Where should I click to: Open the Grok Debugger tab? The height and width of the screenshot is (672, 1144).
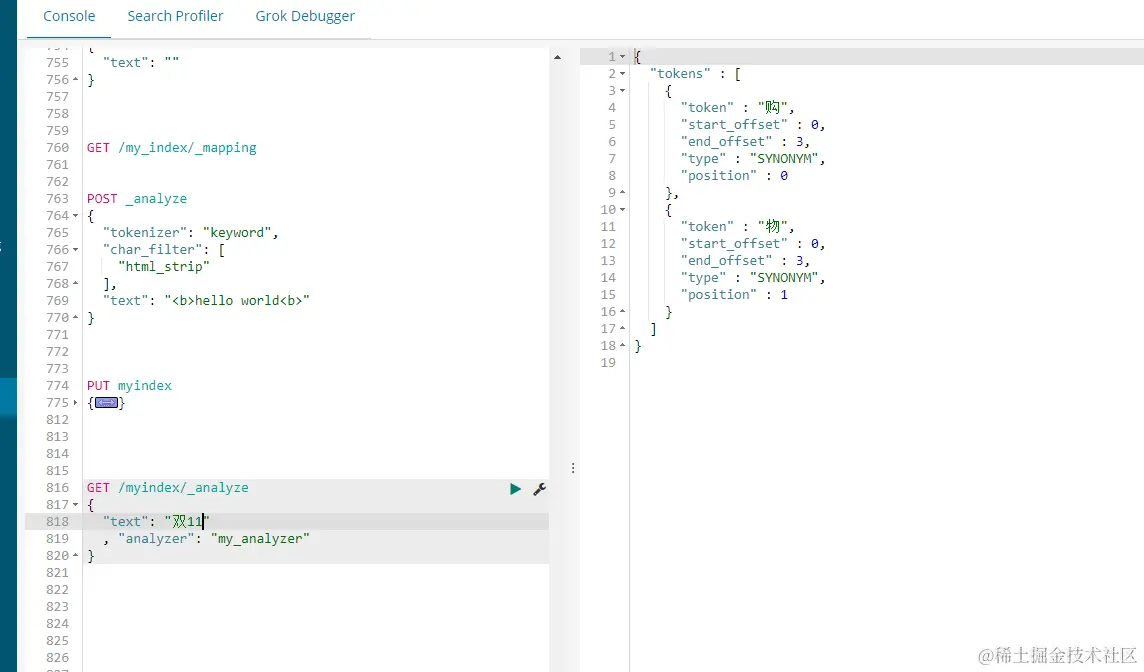tap(305, 16)
